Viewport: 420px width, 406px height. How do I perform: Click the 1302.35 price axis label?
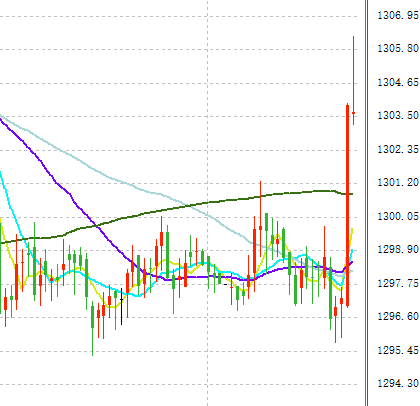398,149
